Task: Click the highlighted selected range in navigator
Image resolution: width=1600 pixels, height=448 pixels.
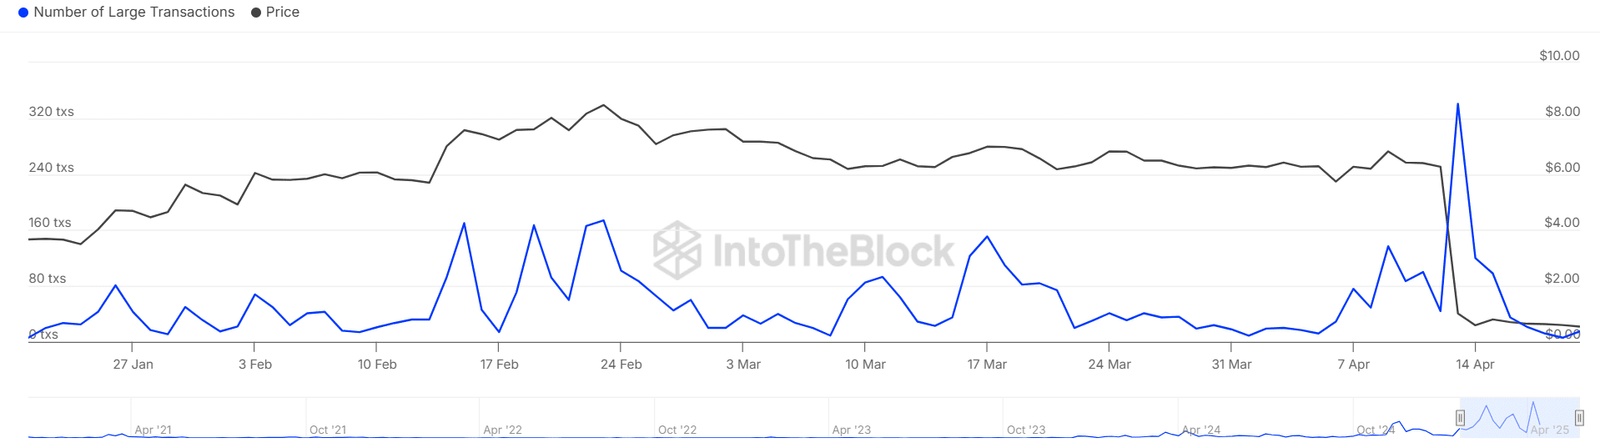Action: pos(1520,418)
